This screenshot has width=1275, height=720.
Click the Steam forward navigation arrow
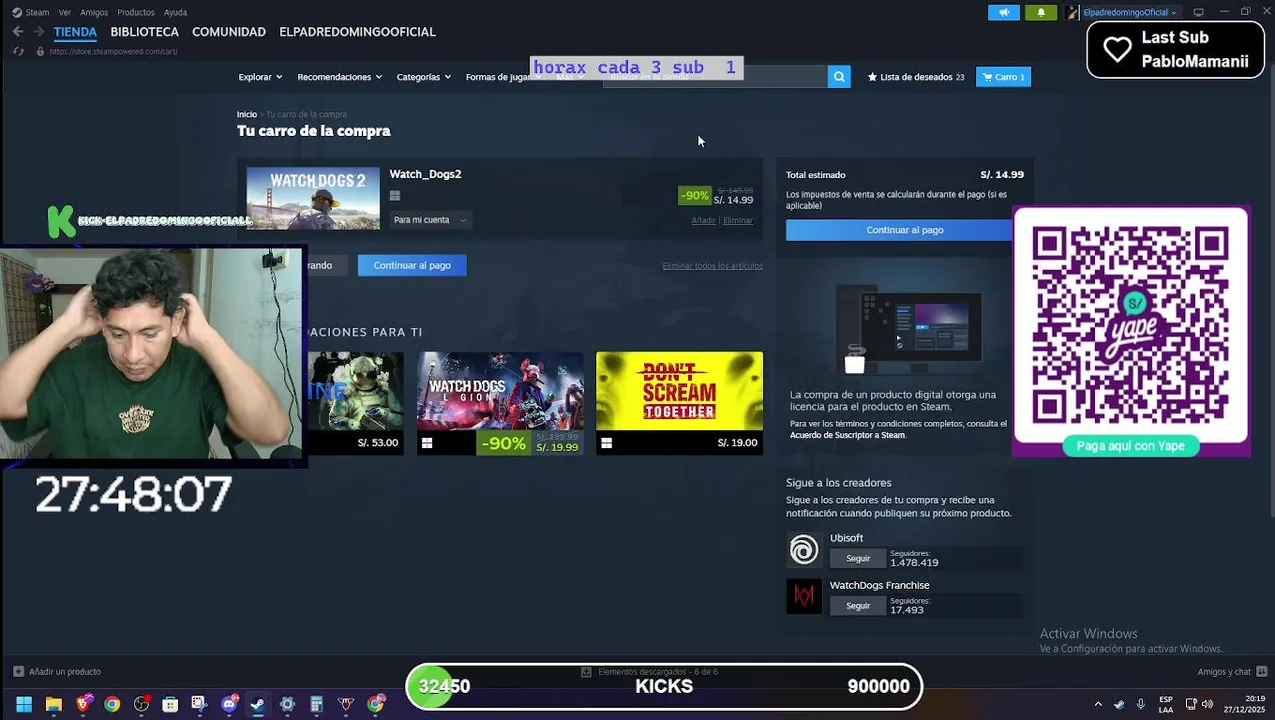37,32
